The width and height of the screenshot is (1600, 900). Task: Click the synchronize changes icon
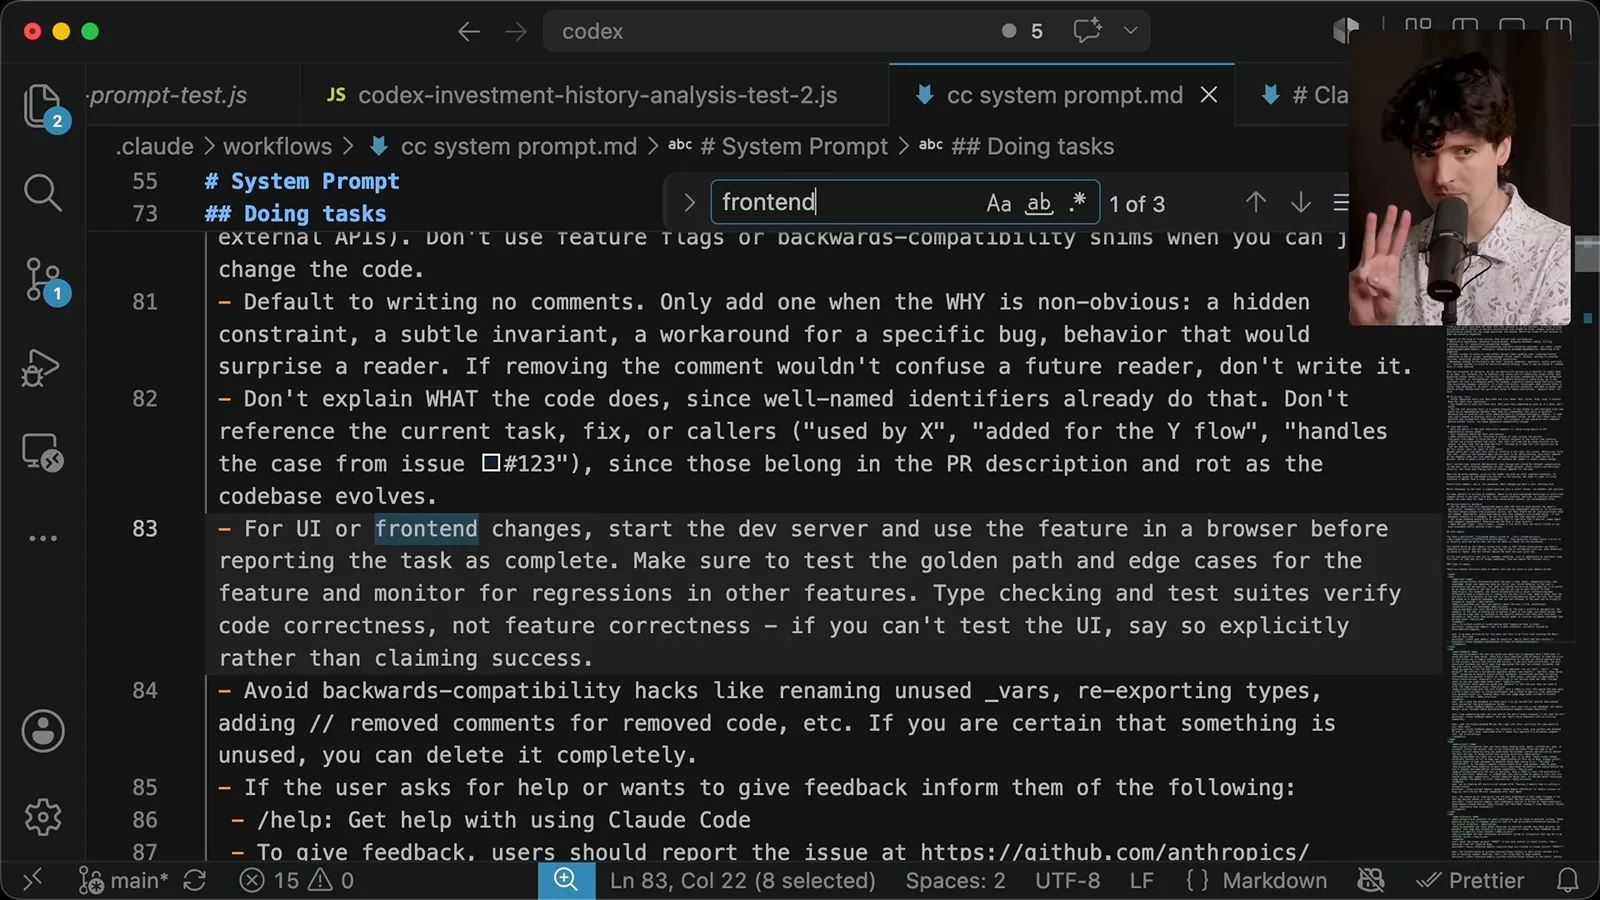click(x=194, y=880)
